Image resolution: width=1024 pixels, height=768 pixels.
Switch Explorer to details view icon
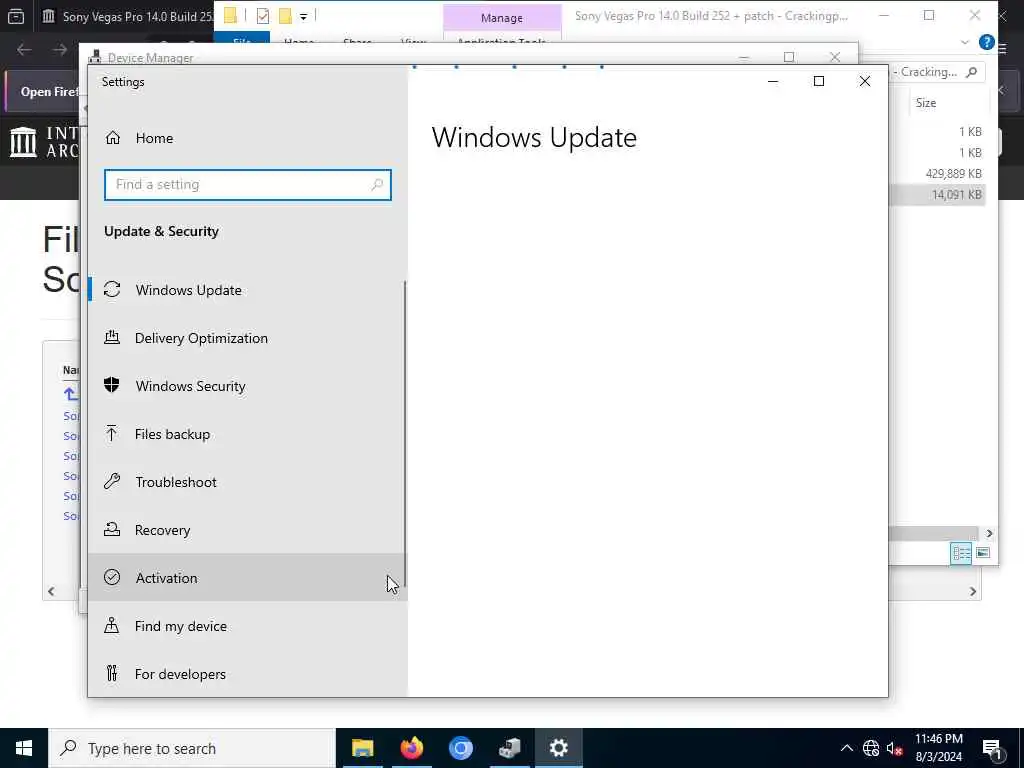click(x=961, y=553)
